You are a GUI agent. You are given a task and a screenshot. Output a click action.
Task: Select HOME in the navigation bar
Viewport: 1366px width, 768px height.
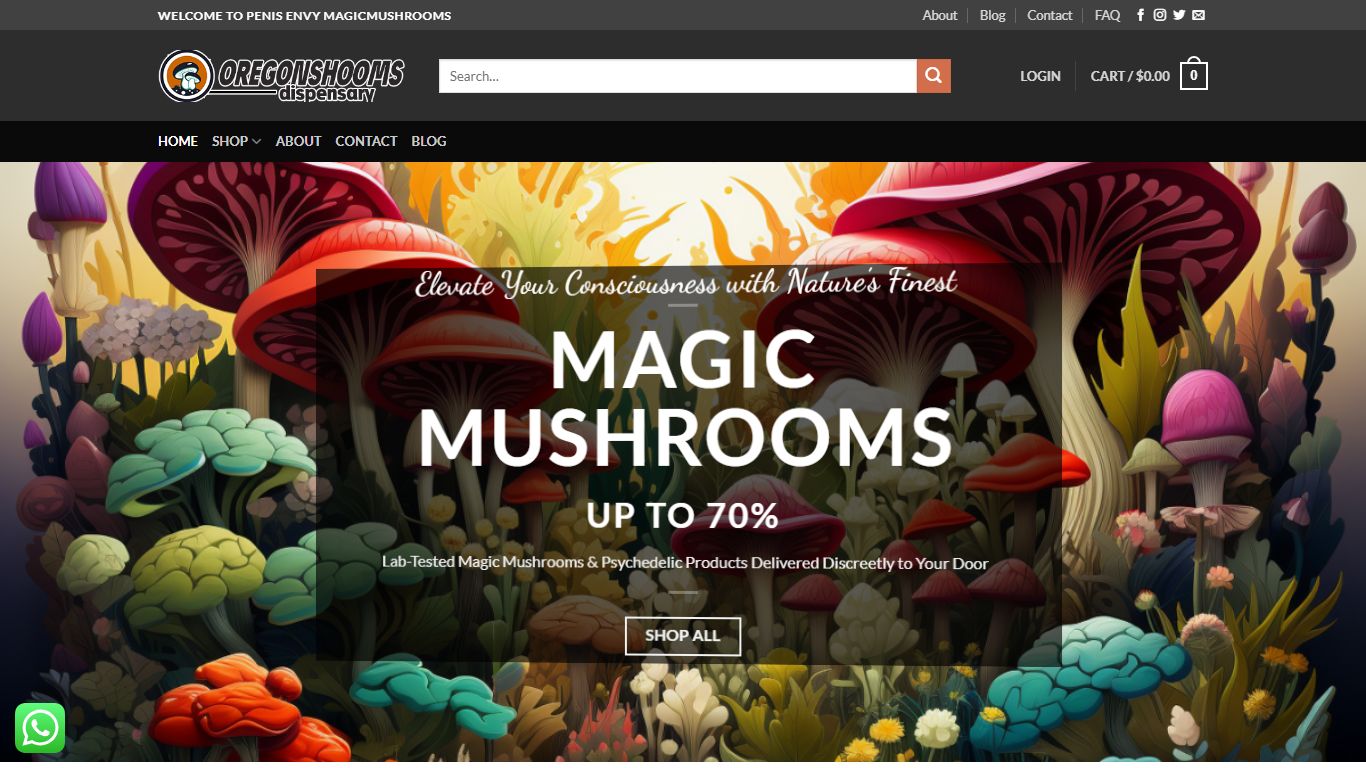pyautogui.click(x=178, y=141)
